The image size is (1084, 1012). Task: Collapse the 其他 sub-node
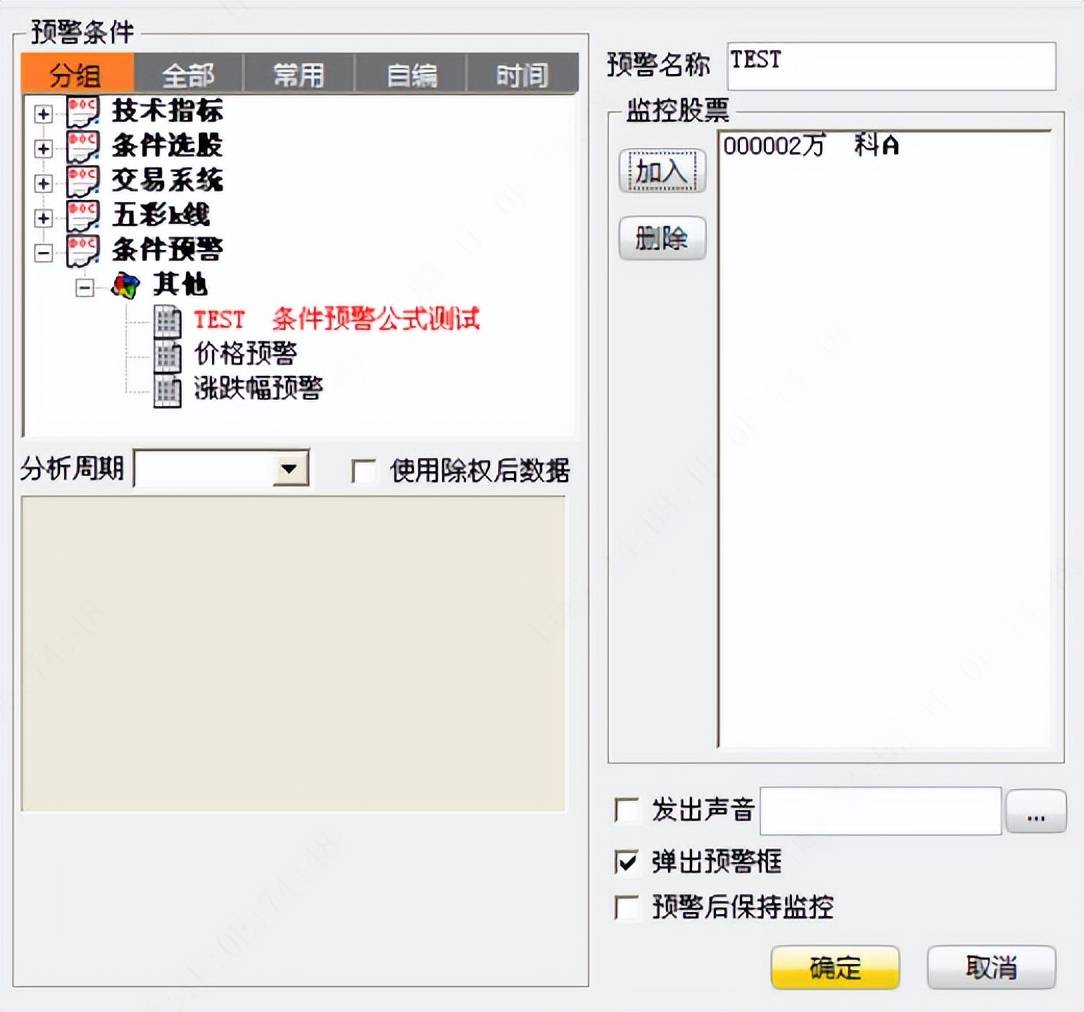click(85, 288)
